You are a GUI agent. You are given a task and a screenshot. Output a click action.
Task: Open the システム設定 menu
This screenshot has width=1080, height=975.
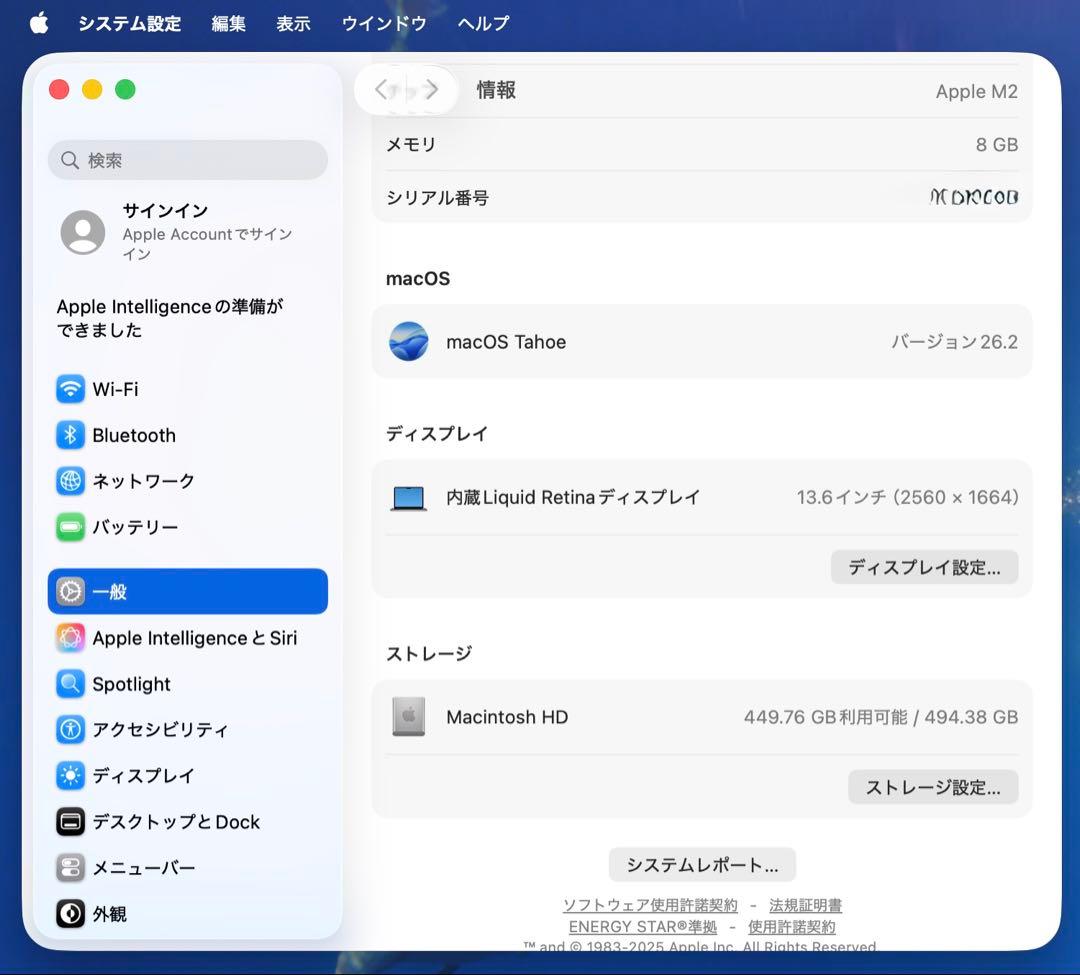click(x=129, y=23)
